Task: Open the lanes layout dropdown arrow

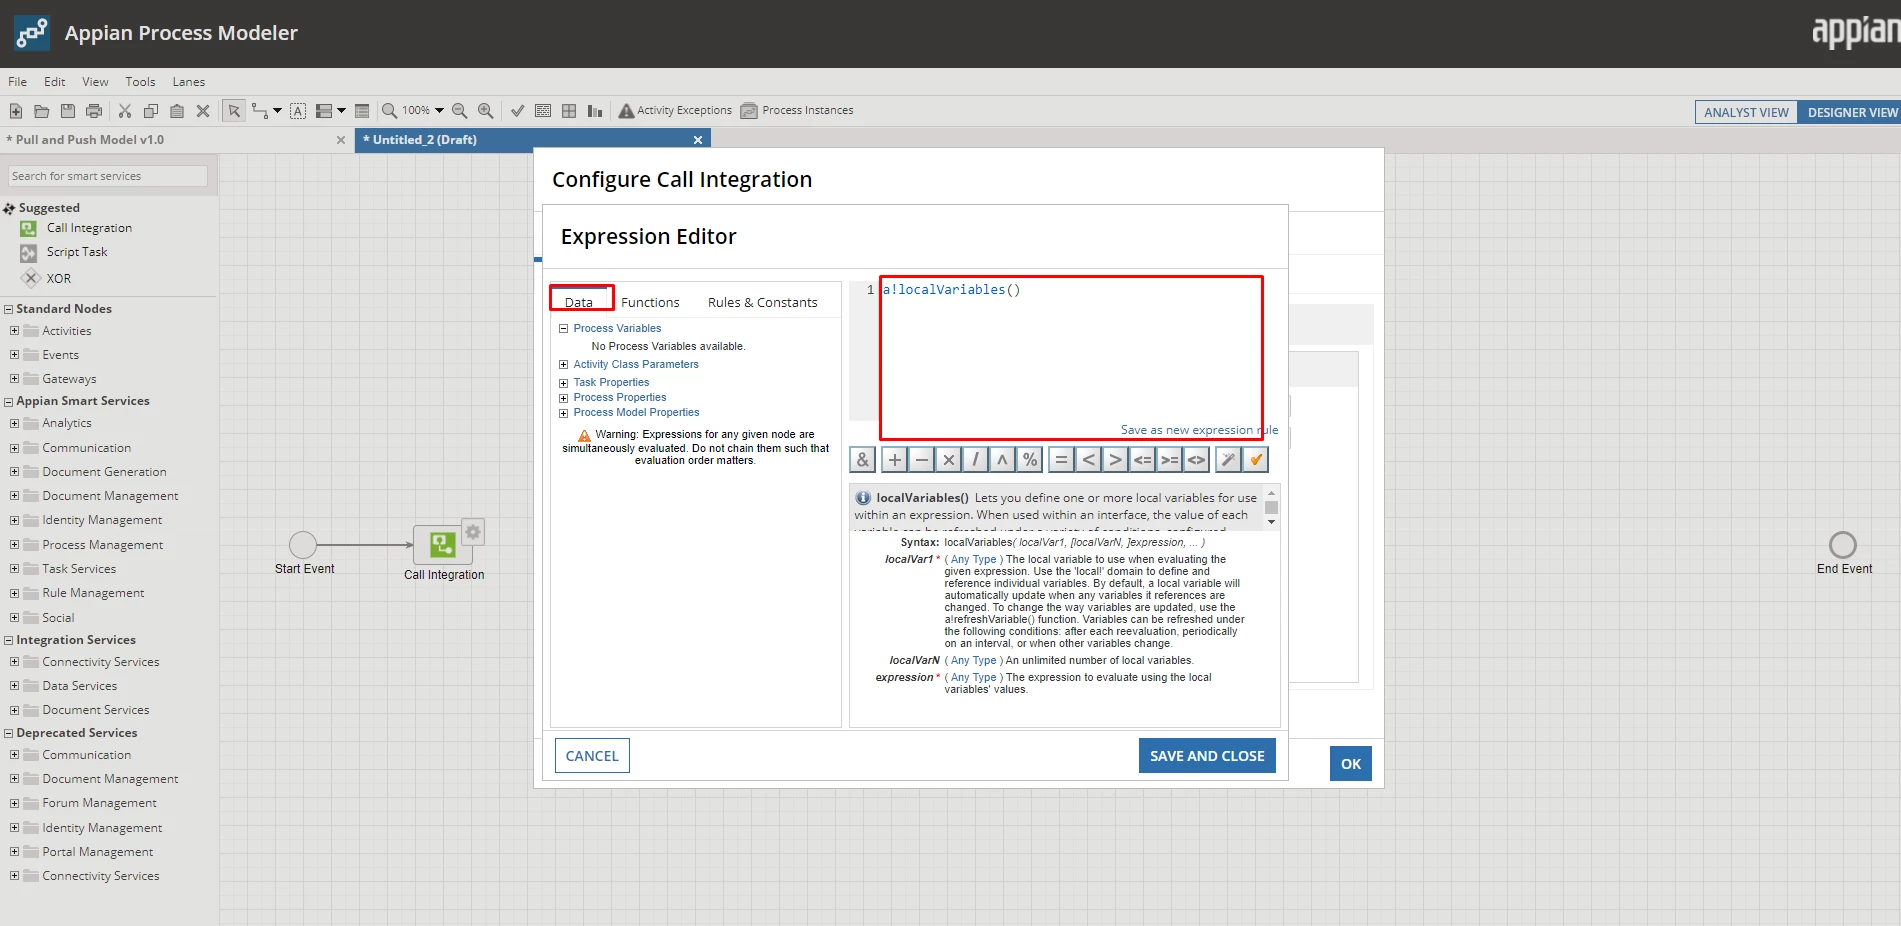Action: (x=341, y=111)
